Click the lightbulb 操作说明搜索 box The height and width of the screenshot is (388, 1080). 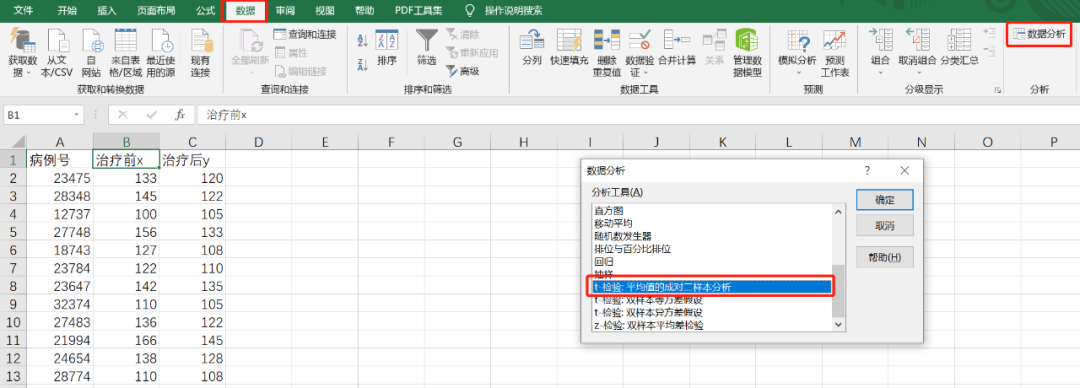pos(503,10)
